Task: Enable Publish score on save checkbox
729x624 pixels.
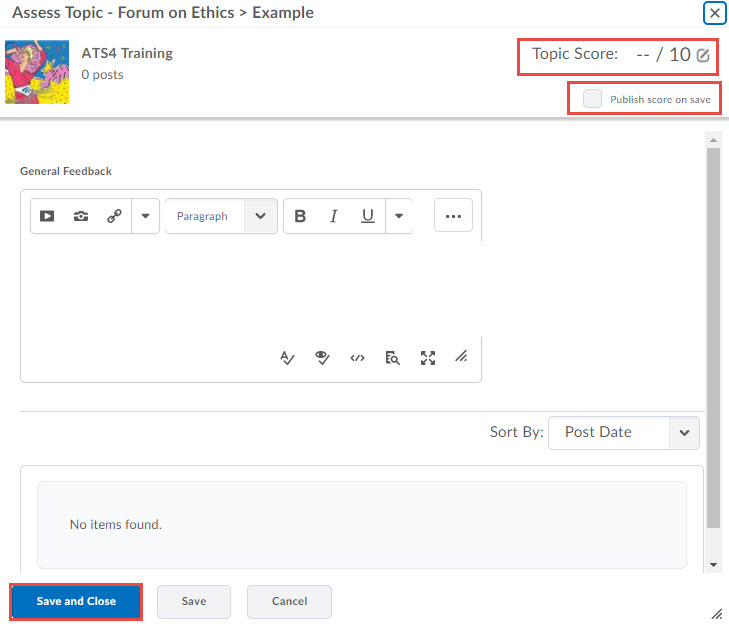Action: pyautogui.click(x=593, y=99)
